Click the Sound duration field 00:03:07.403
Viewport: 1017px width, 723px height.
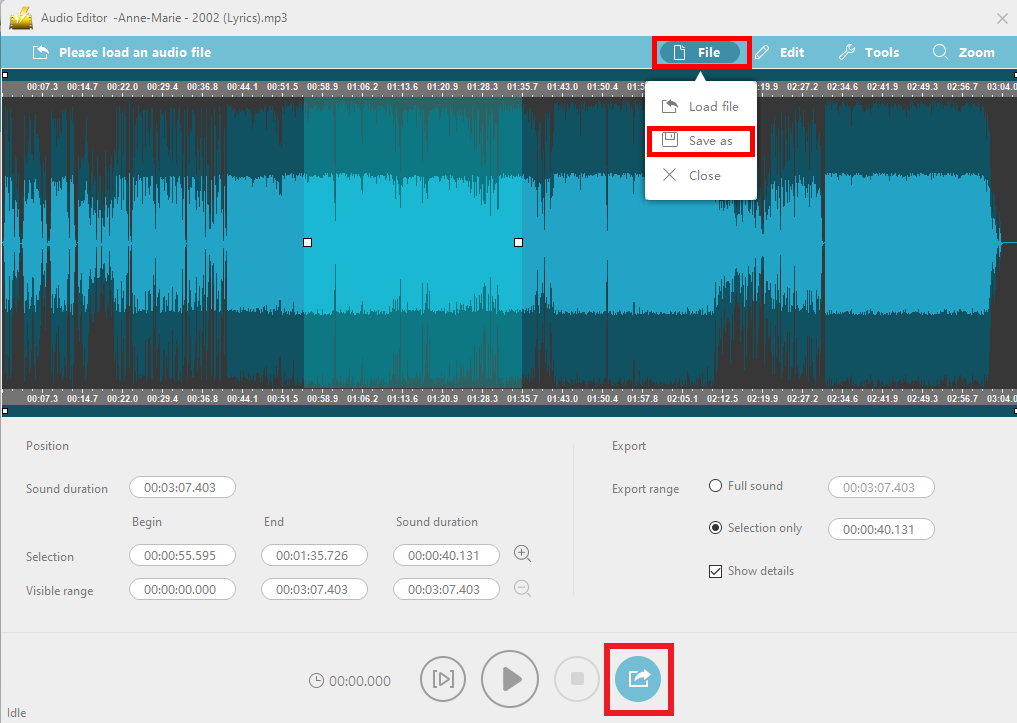pyautogui.click(x=182, y=488)
